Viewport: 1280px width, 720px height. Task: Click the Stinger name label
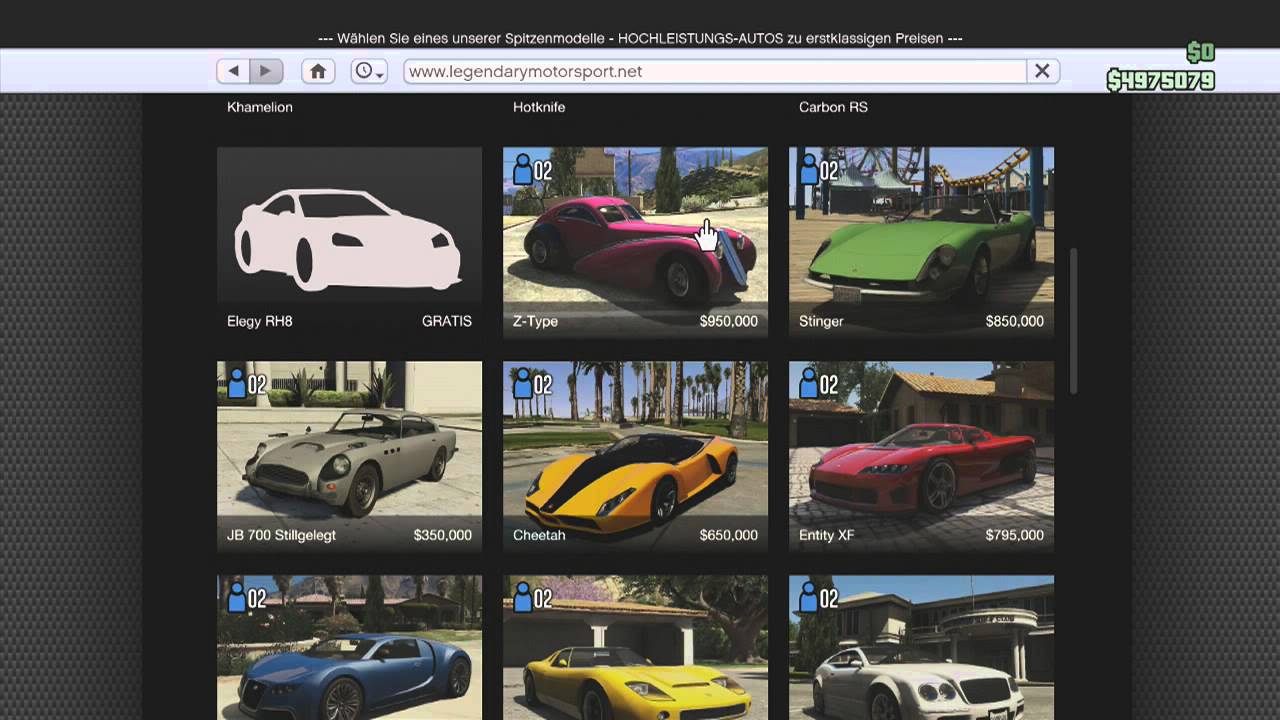[x=821, y=321]
